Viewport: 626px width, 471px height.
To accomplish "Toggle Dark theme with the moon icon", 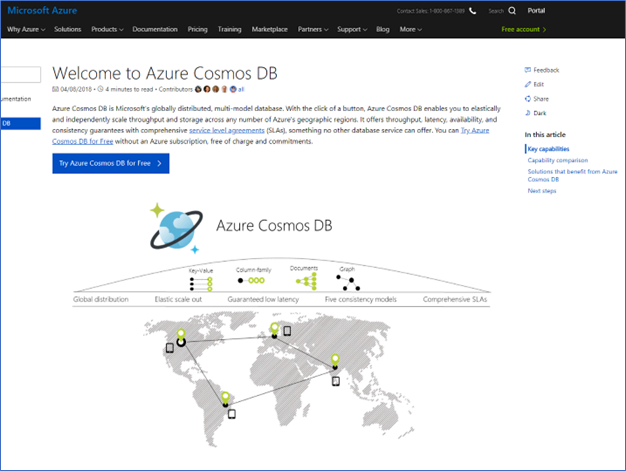I will point(528,113).
